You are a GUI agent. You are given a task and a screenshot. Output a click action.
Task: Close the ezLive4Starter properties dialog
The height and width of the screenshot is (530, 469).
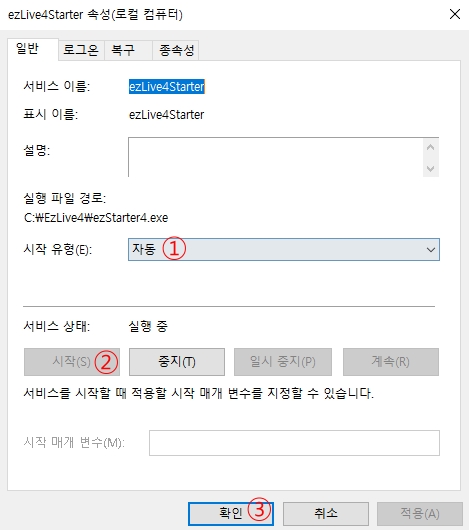[455, 14]
